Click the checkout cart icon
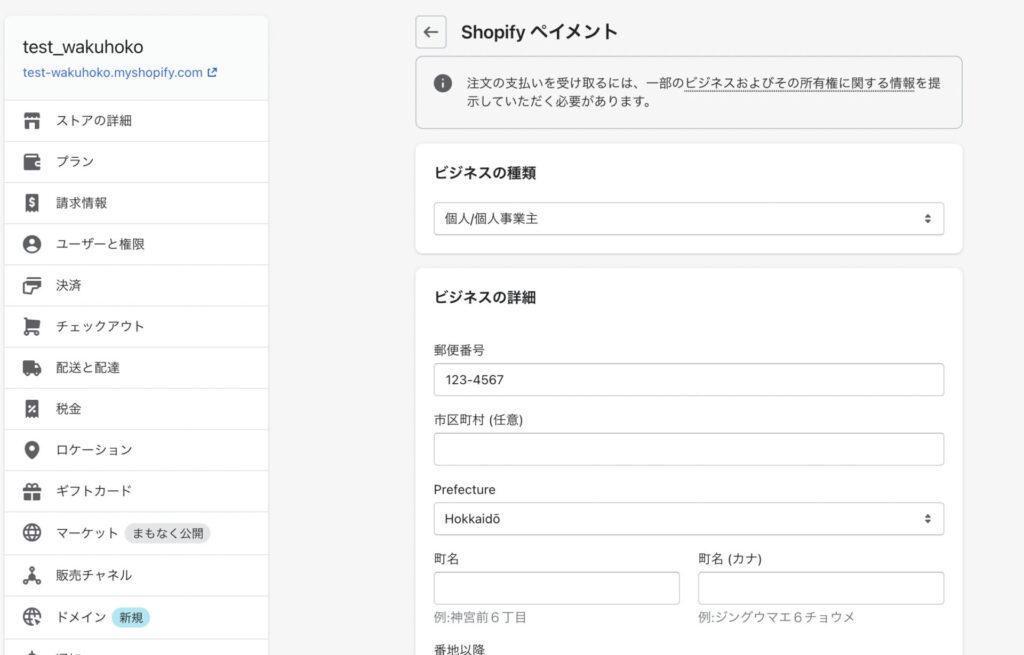 click(x=32, y=327)
